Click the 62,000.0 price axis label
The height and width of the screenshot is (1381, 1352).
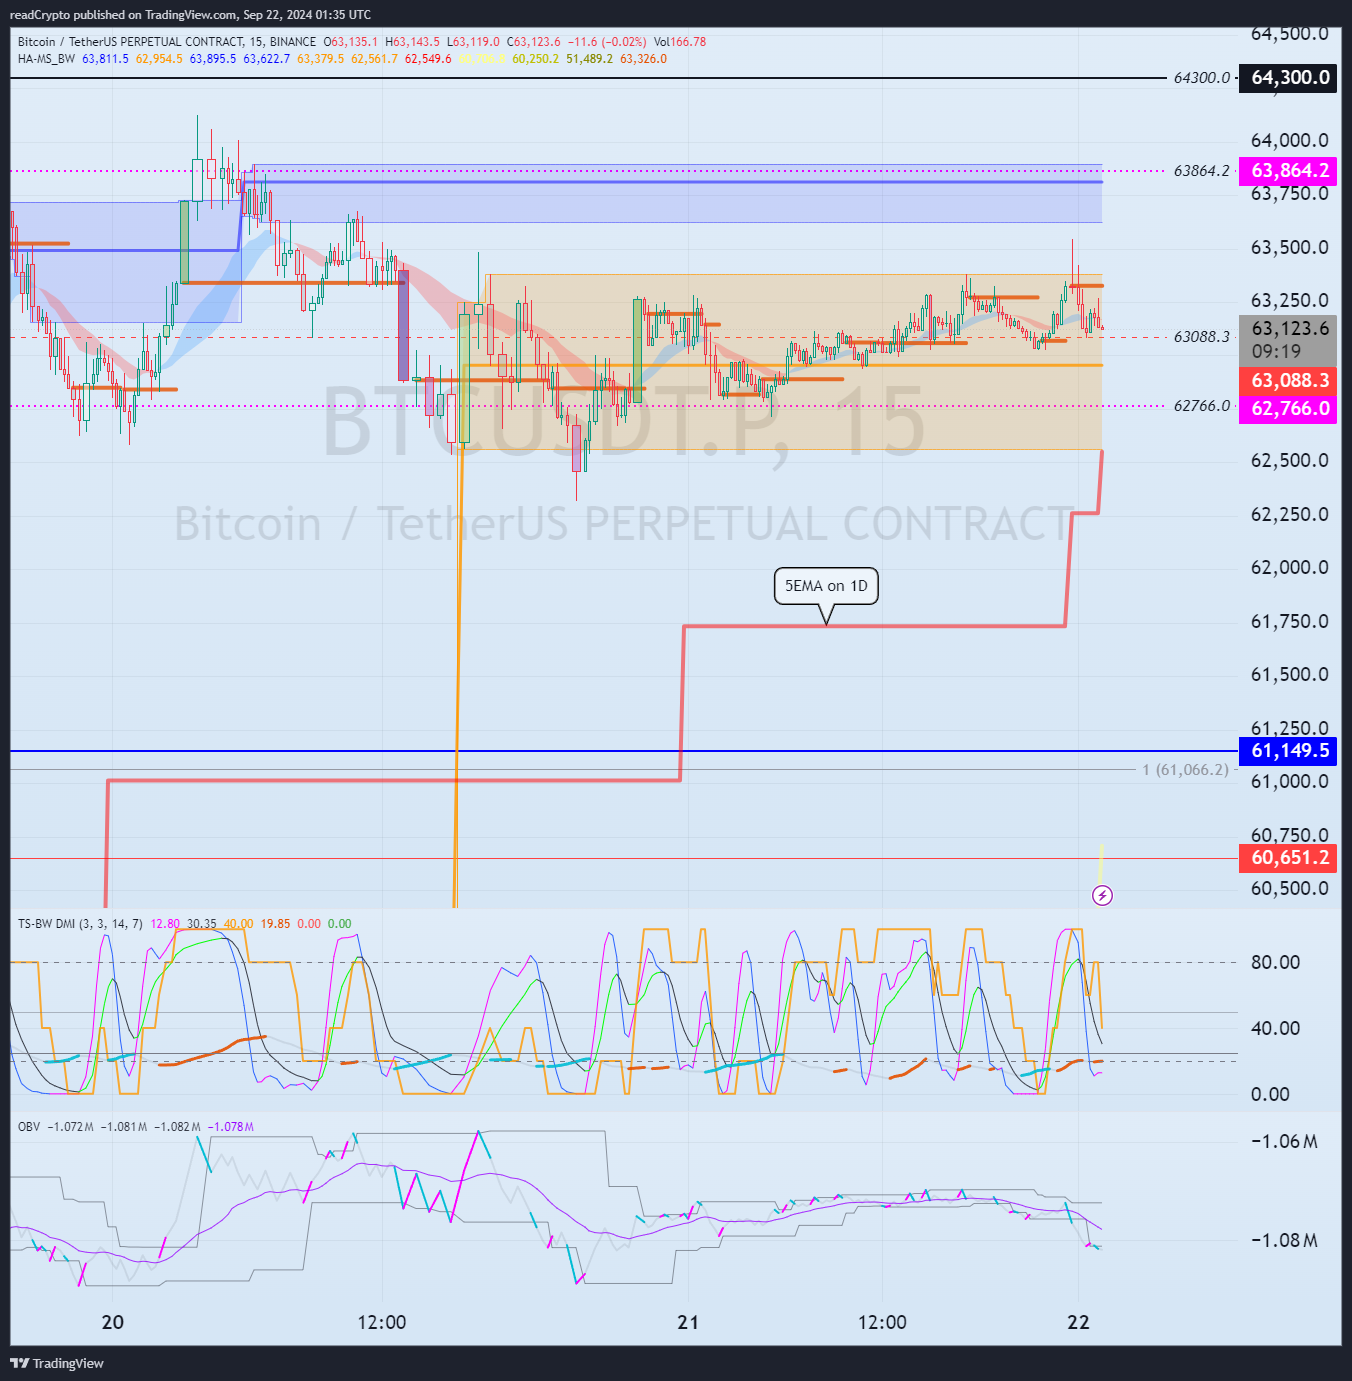(1290, 567)
